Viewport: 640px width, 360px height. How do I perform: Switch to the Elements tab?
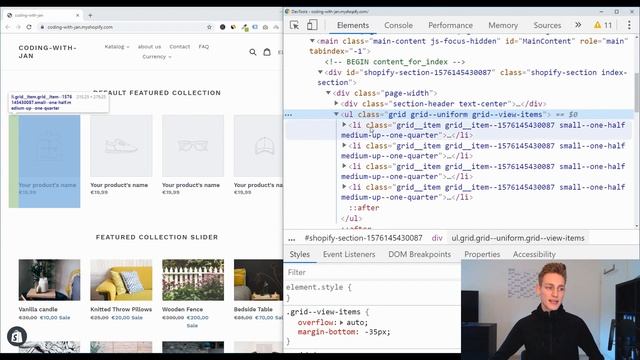tap(353, 25)
